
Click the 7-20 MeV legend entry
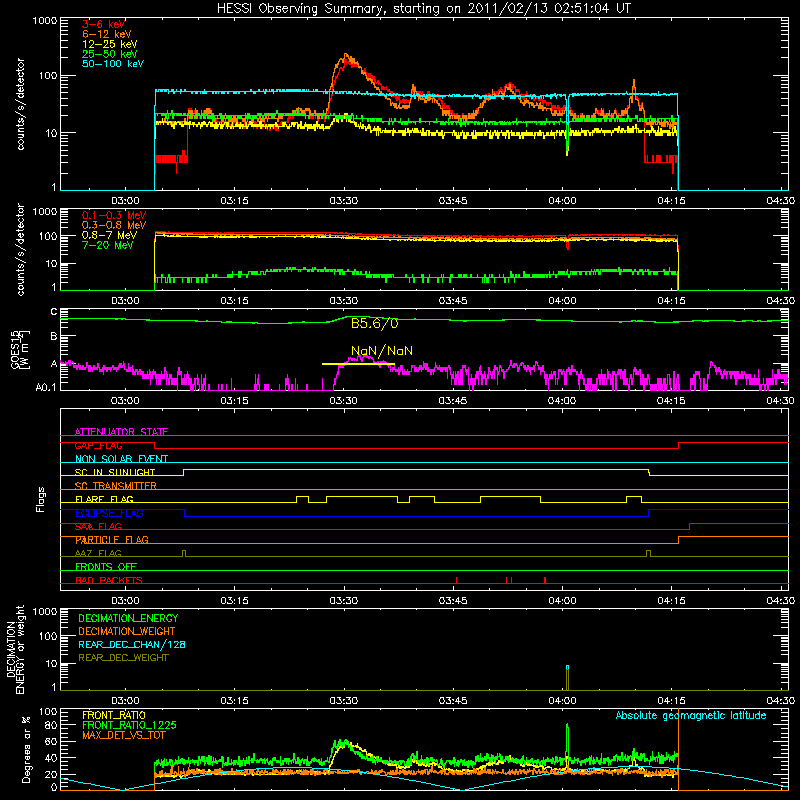click(107, 245)
